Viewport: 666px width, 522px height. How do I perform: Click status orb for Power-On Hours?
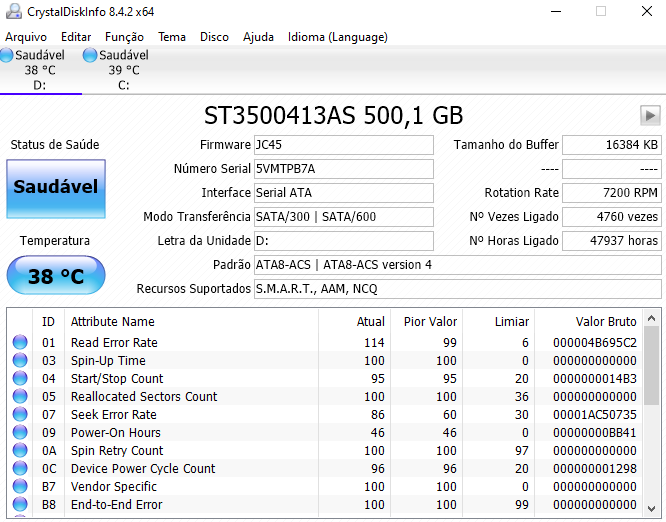(20, 432)
